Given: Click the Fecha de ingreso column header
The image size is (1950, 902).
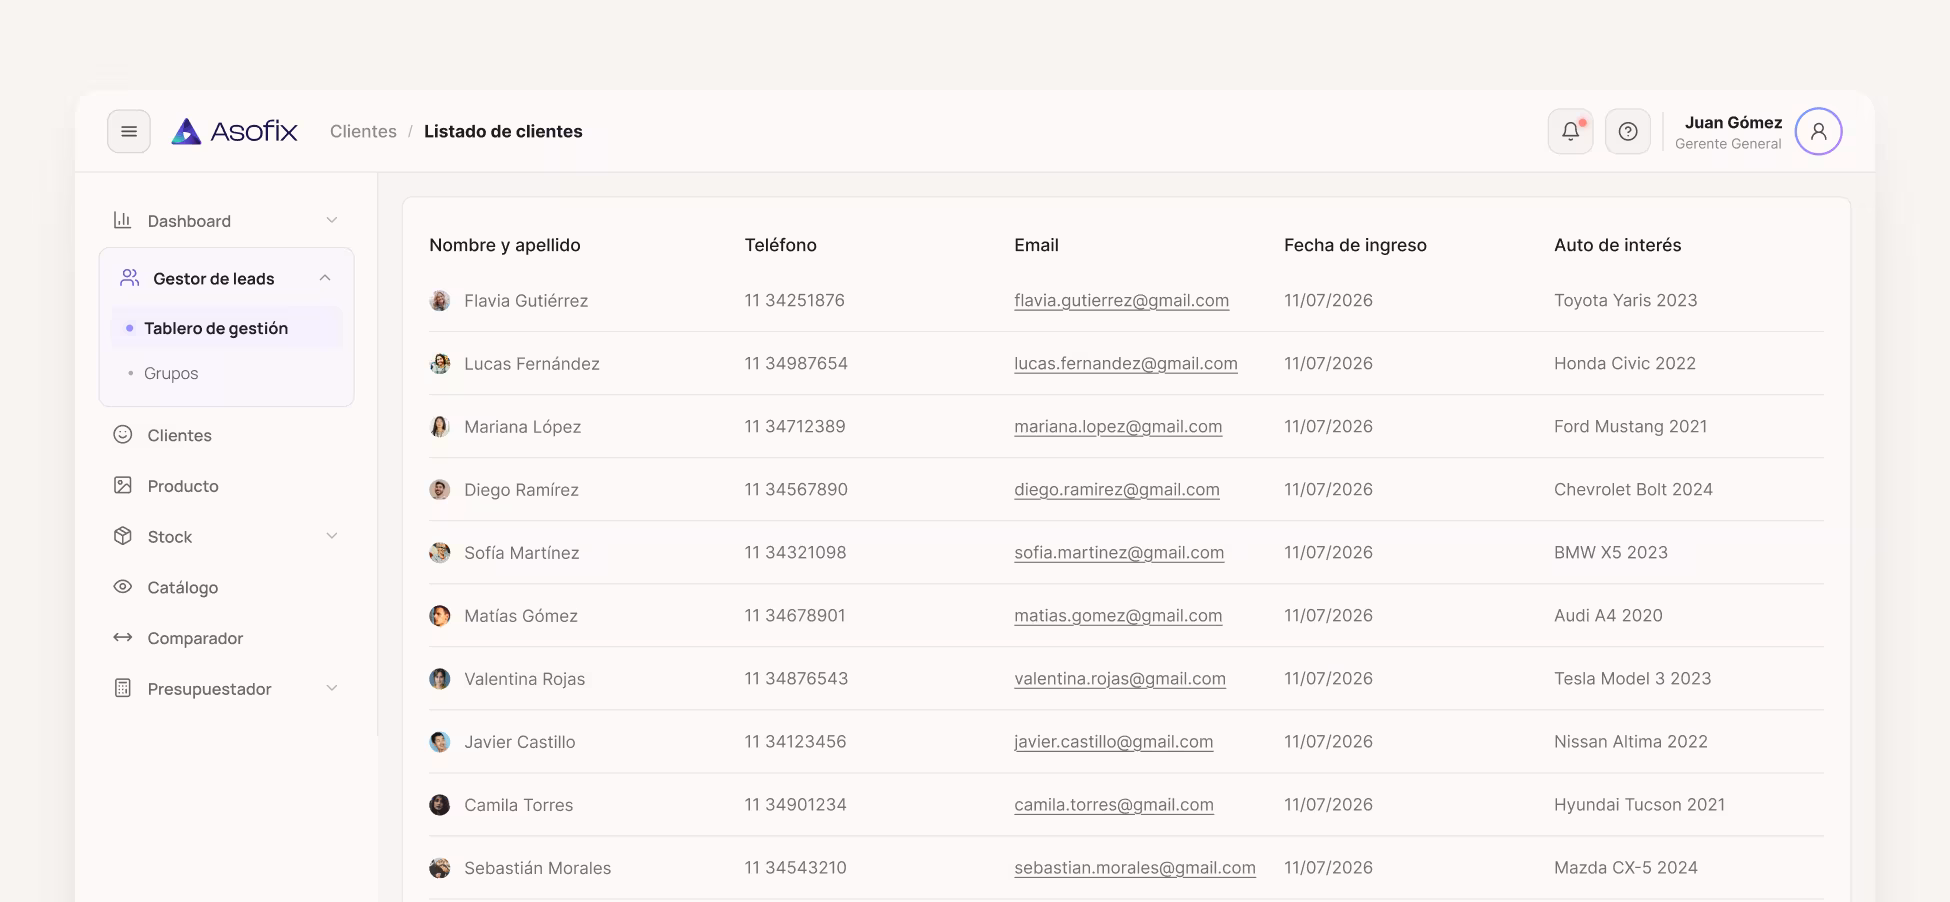Looking at the screenshot, I should click(x=1355, y=245).
